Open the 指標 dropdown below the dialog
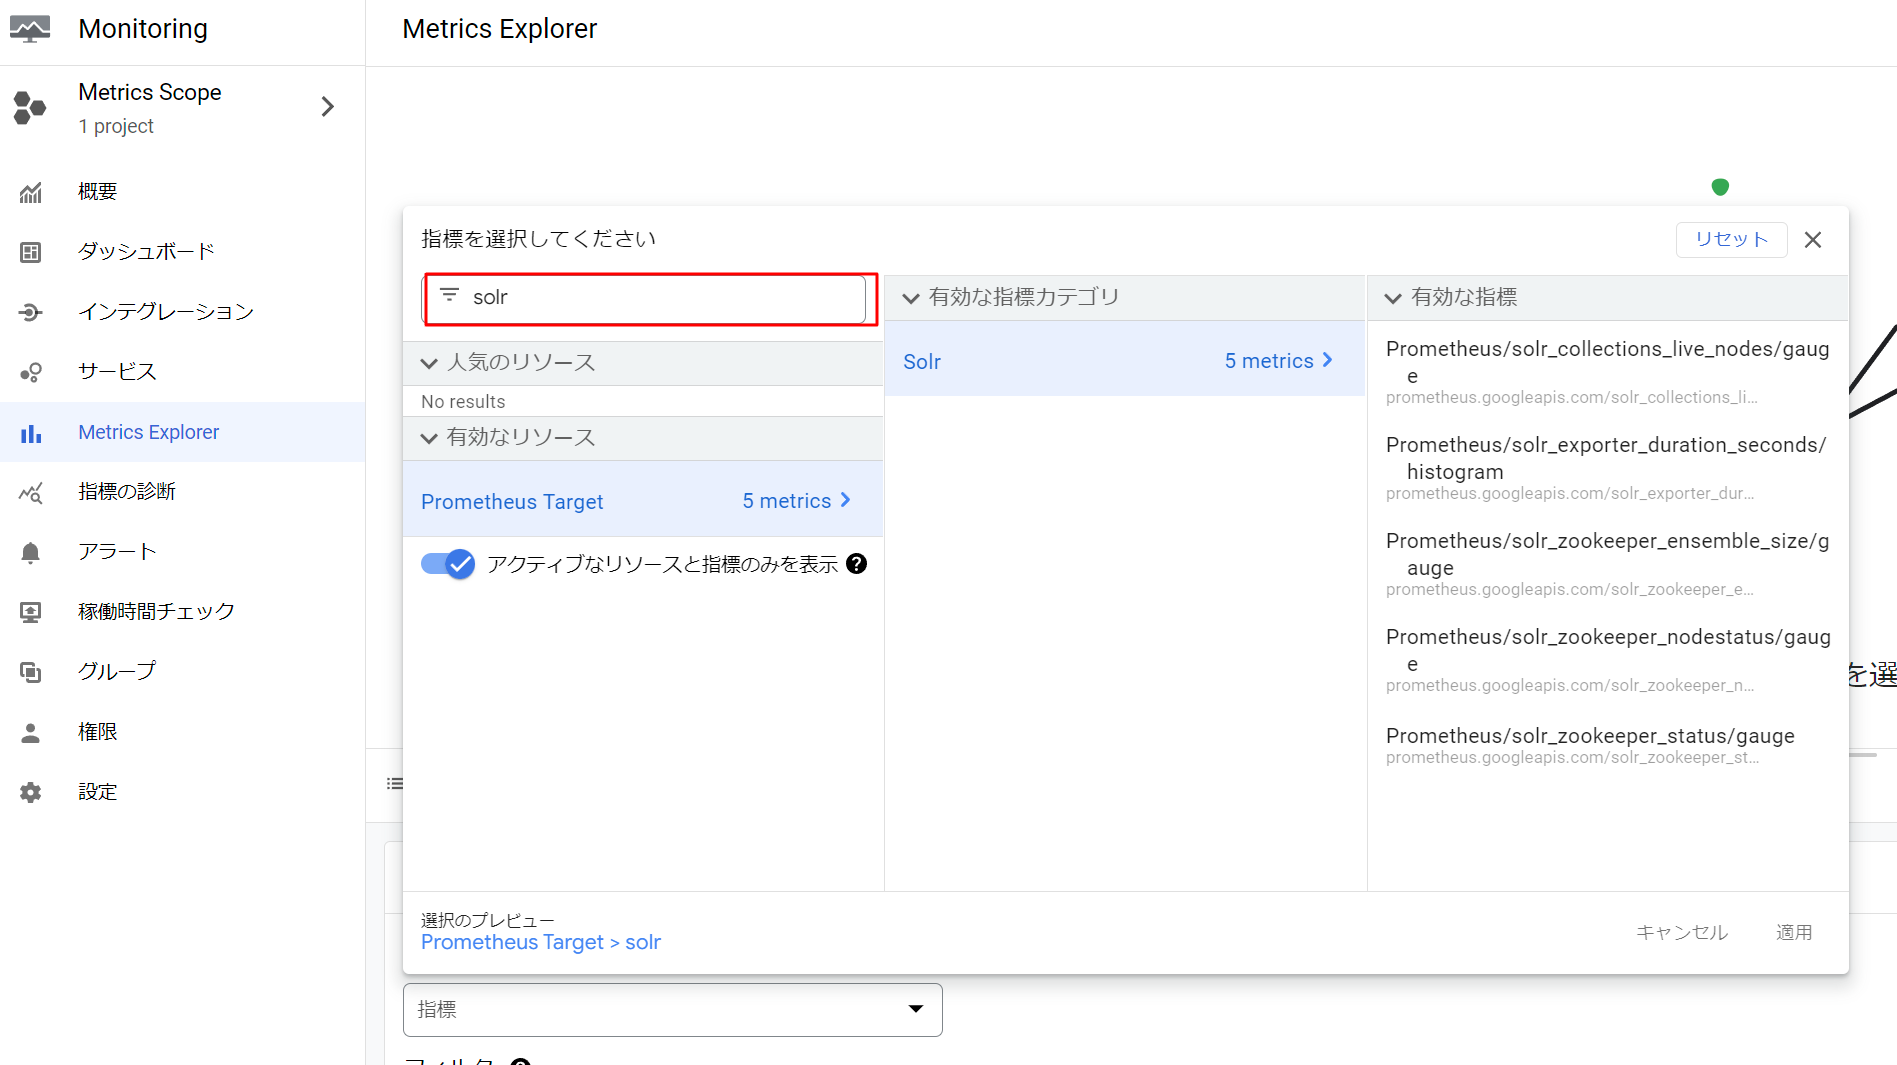1897x1065 pixels. coord(673,1010)
